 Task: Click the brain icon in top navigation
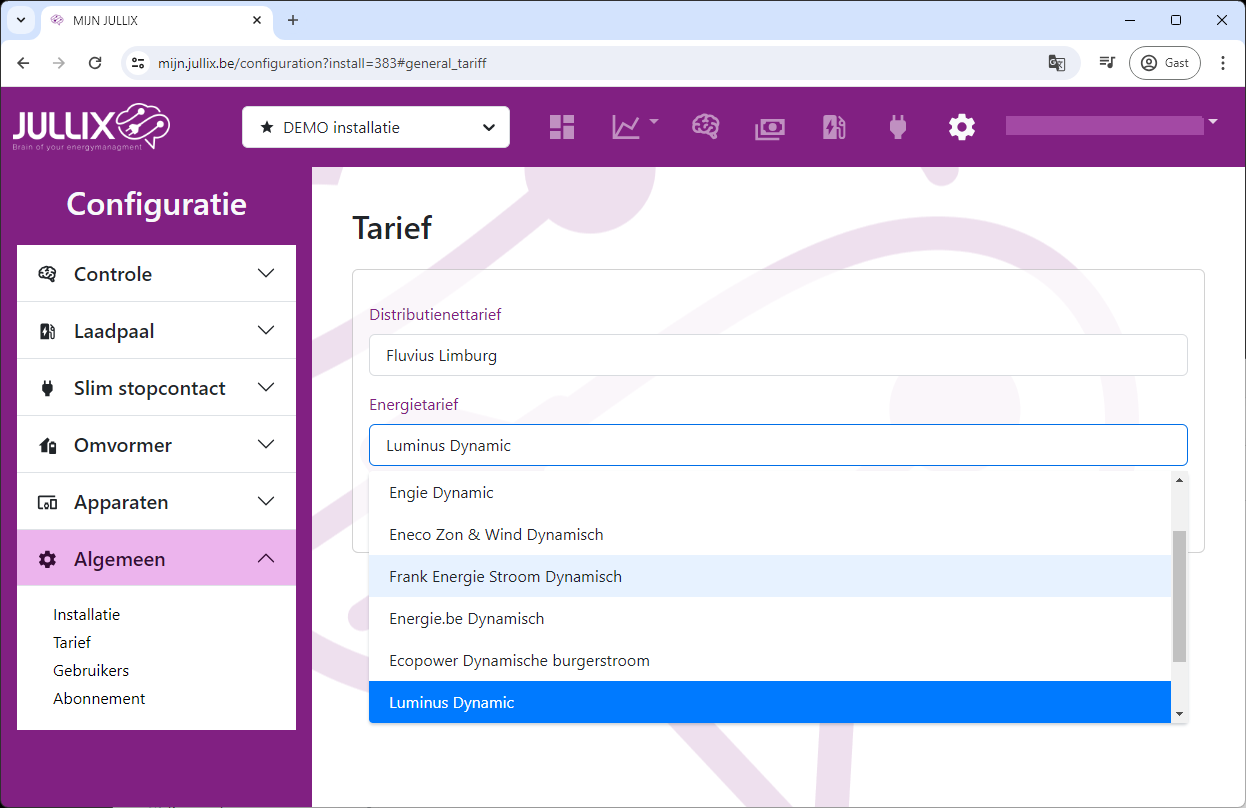pos(706,127)
